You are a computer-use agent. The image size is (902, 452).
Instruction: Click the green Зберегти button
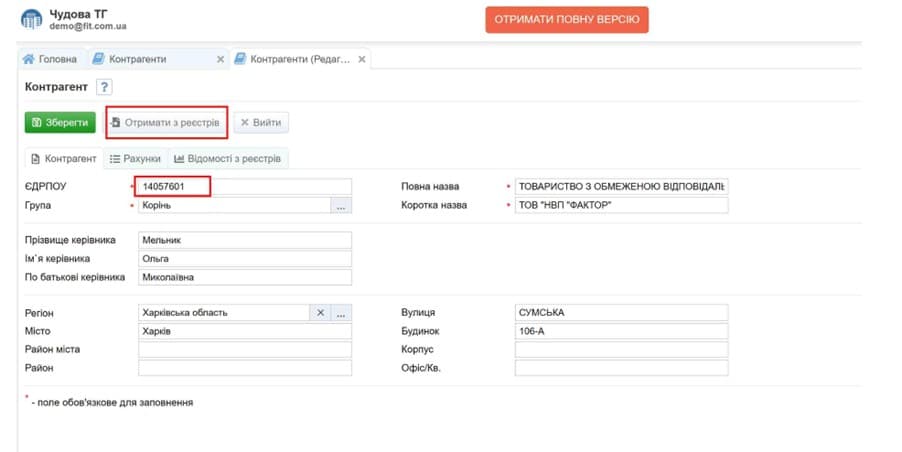coord(60,122)
